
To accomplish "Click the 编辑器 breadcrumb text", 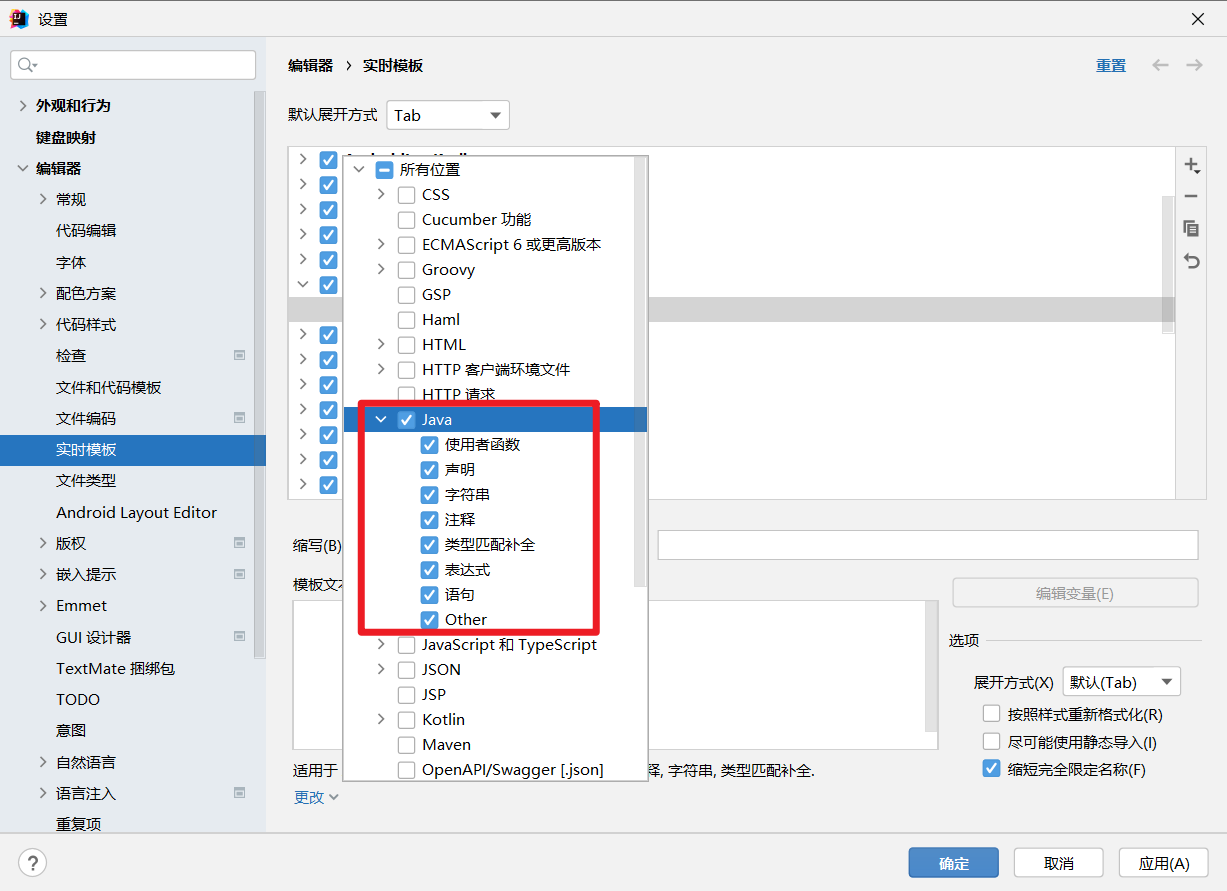I will click(x=311, y=65).
